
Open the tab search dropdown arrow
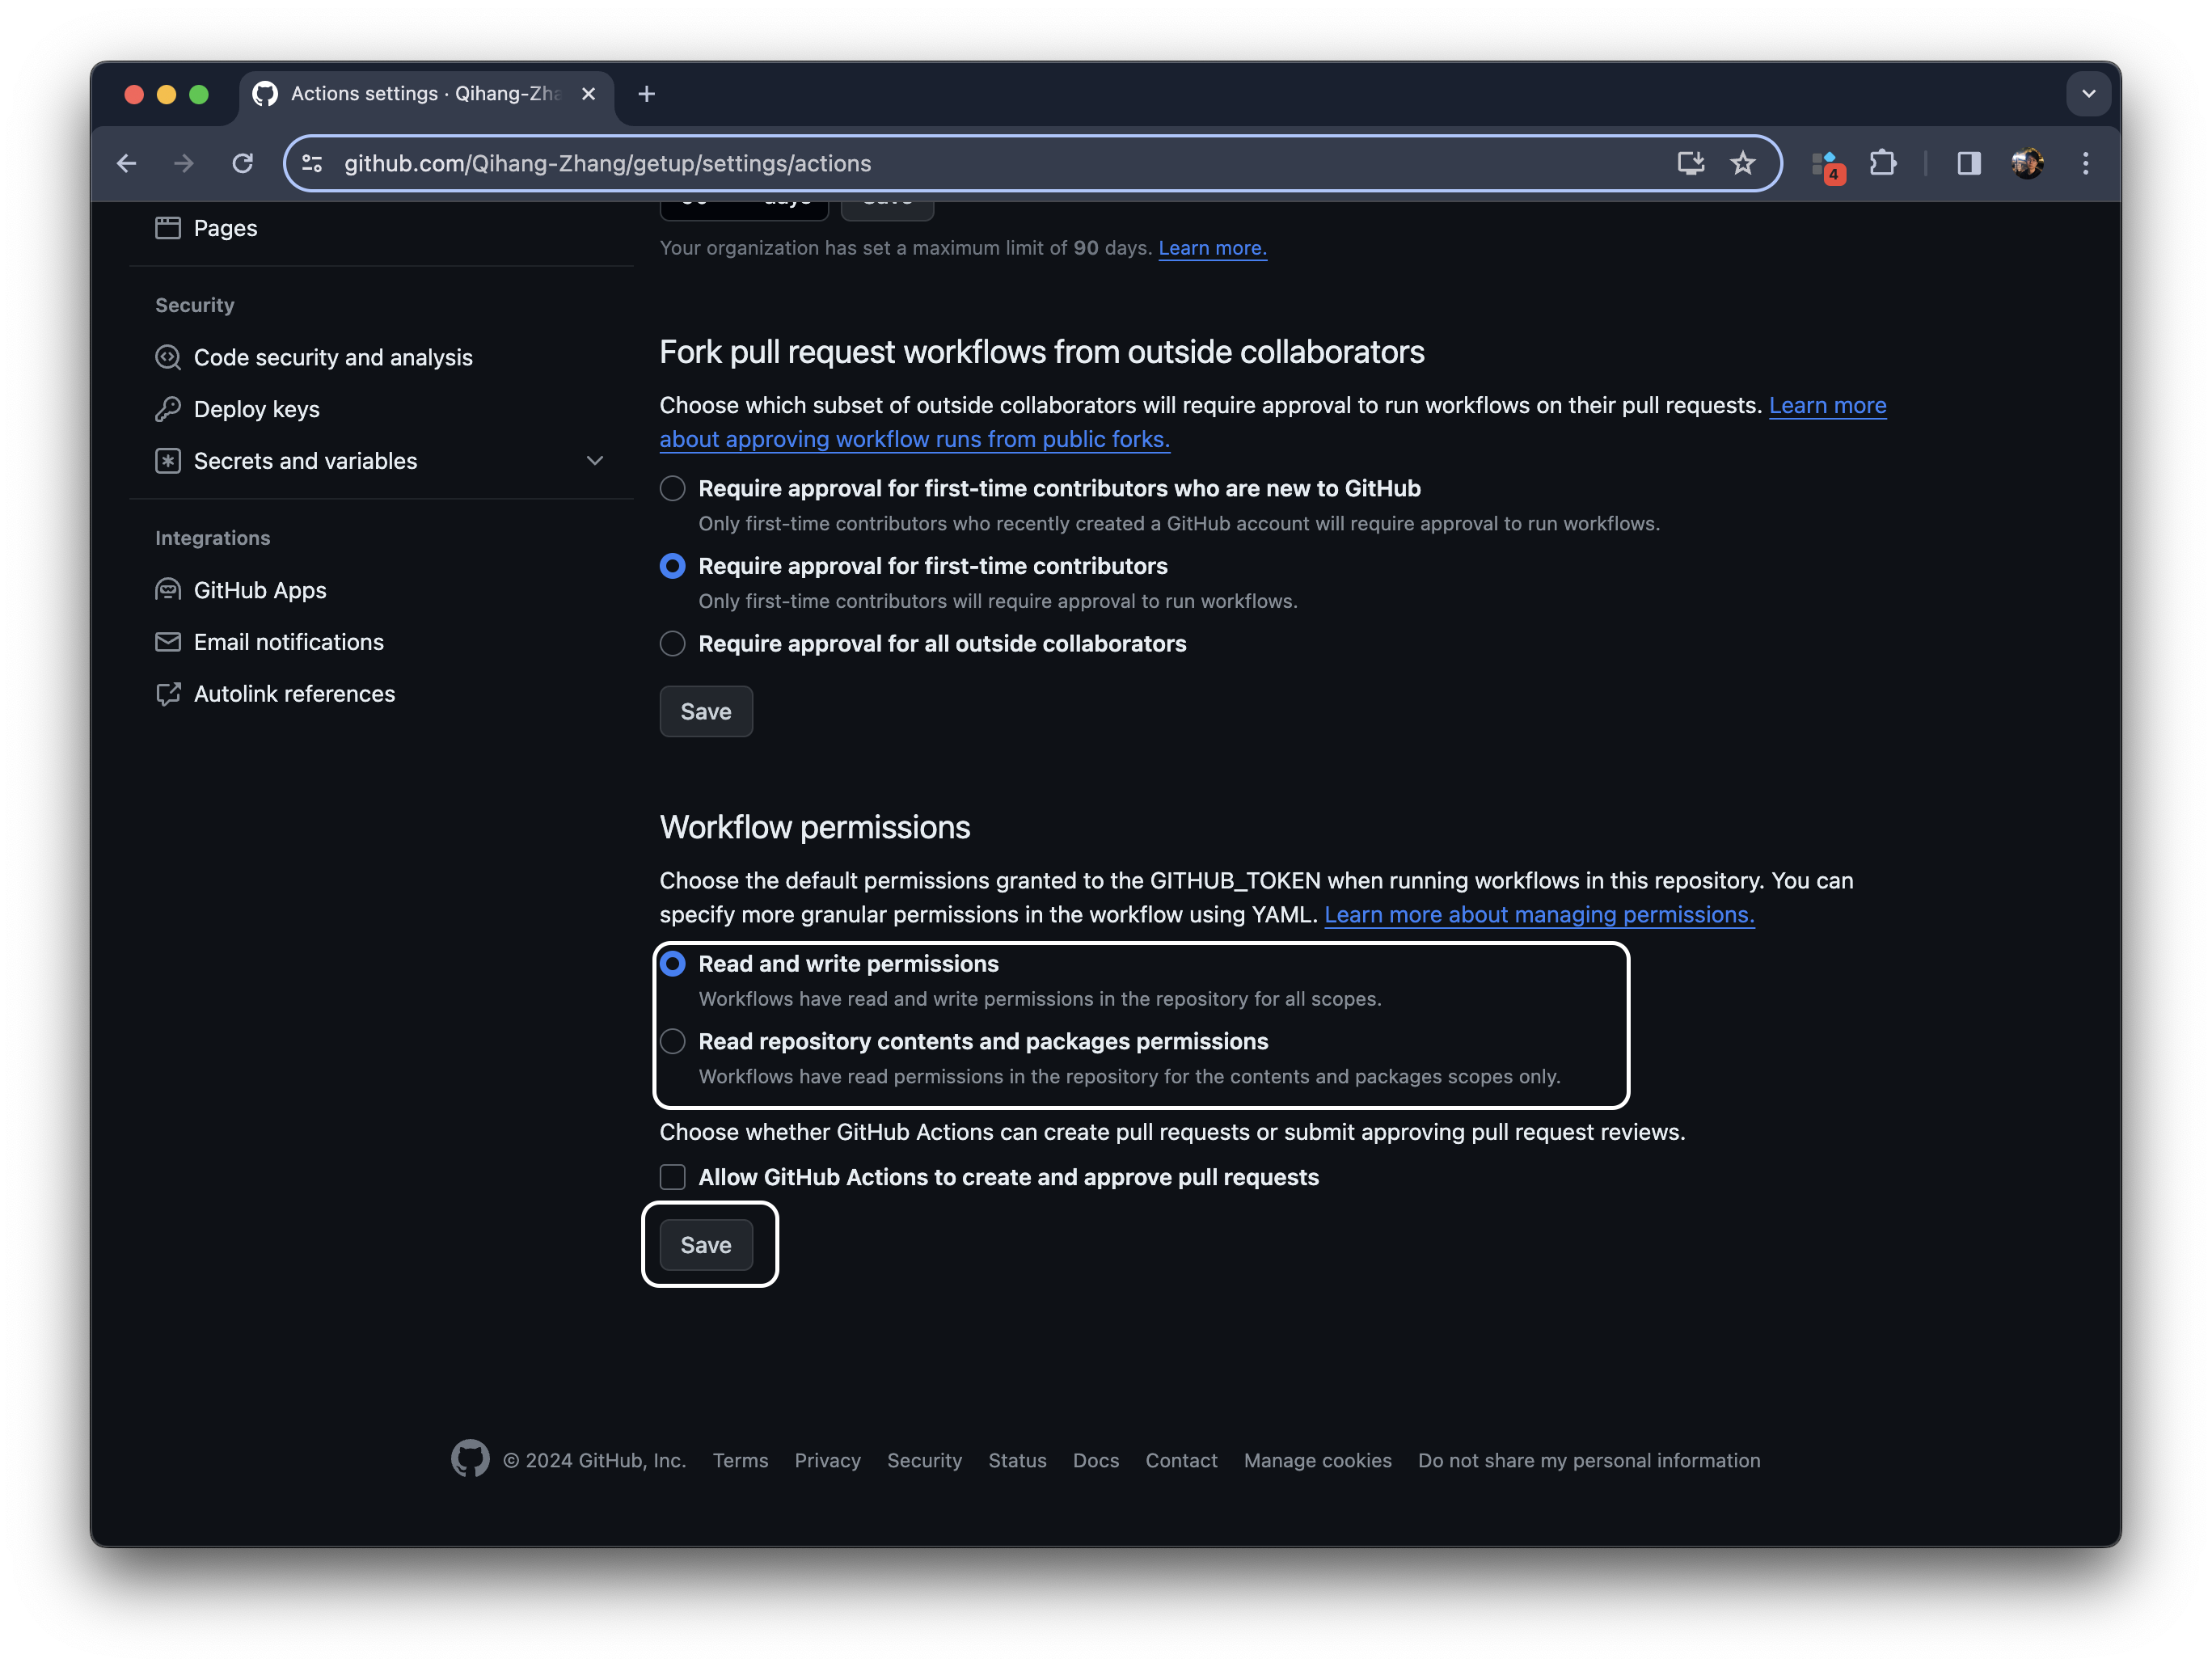pos(2088,94)
